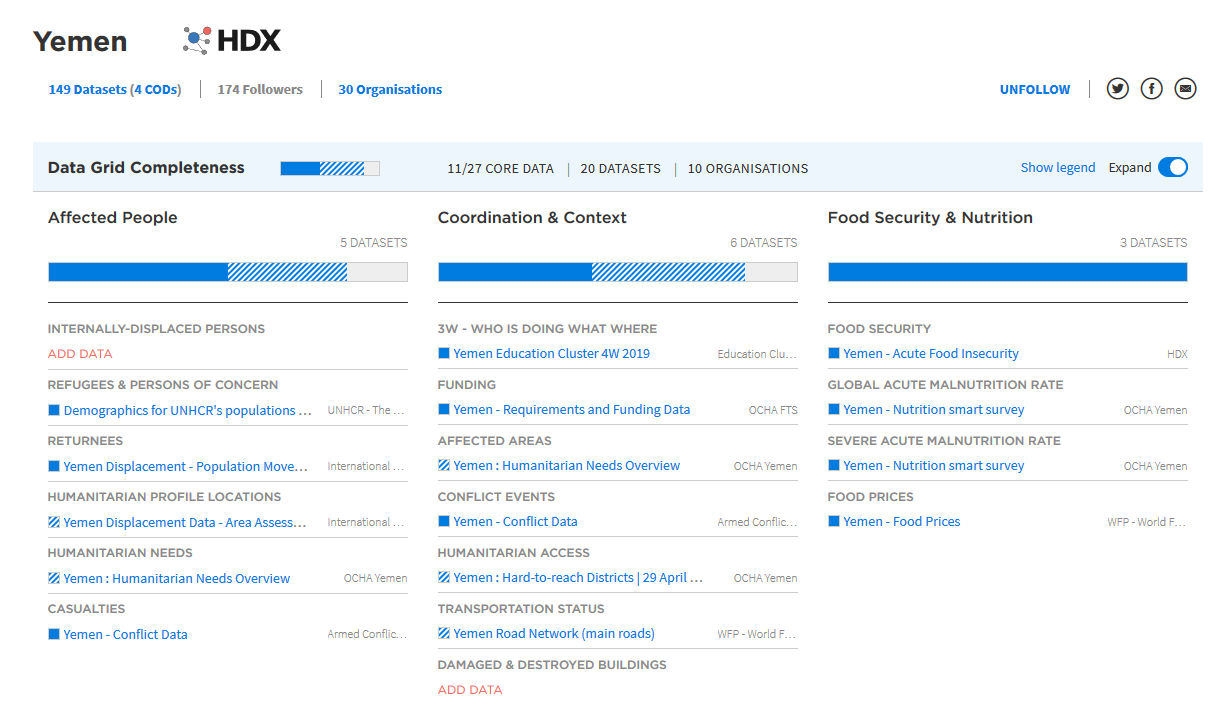Click Data Grid Completeness progress bar
Viewport: 1222px width, 727px height.
[x=330, y=168]
